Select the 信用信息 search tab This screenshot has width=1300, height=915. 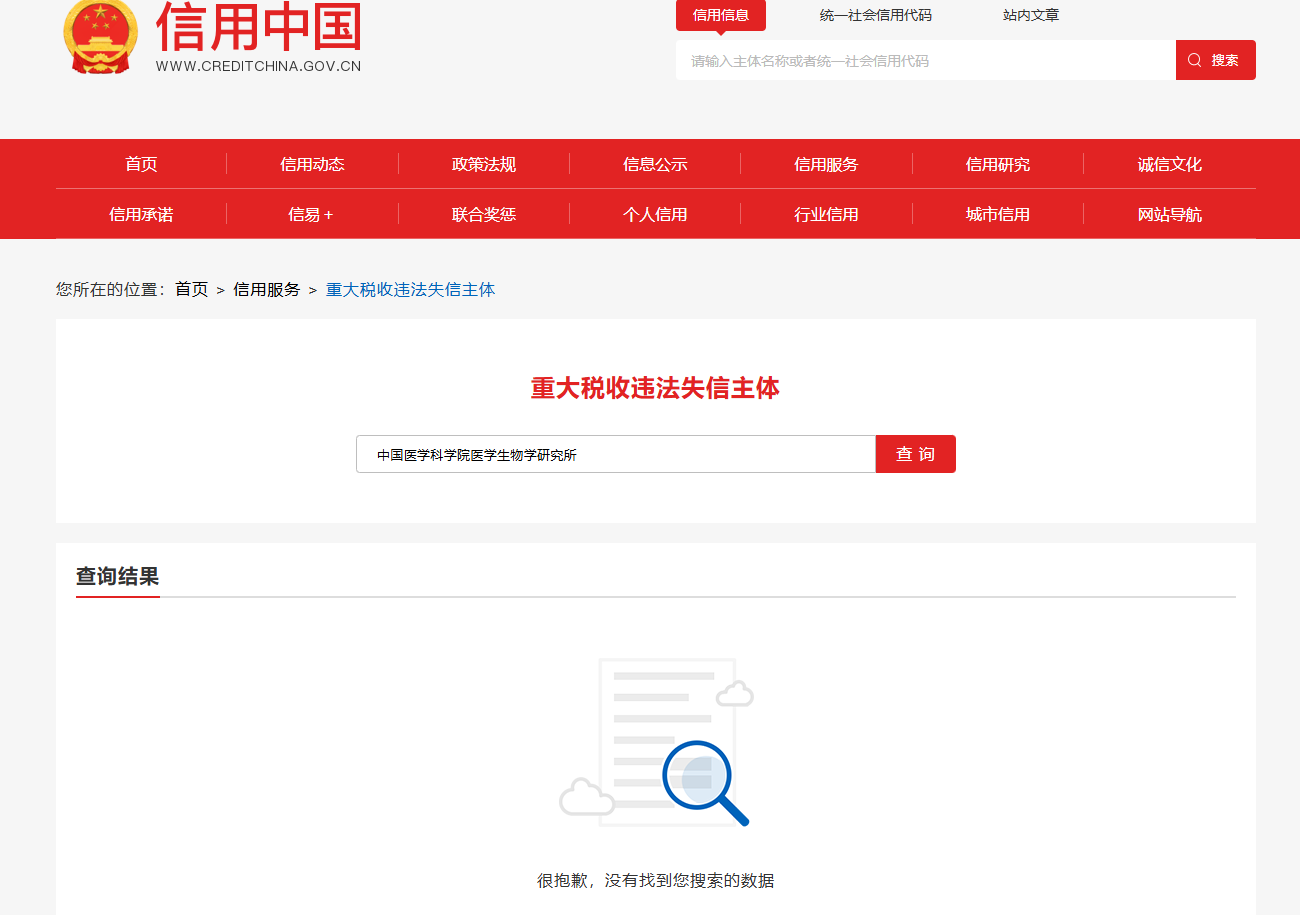[x=721, y=15]
